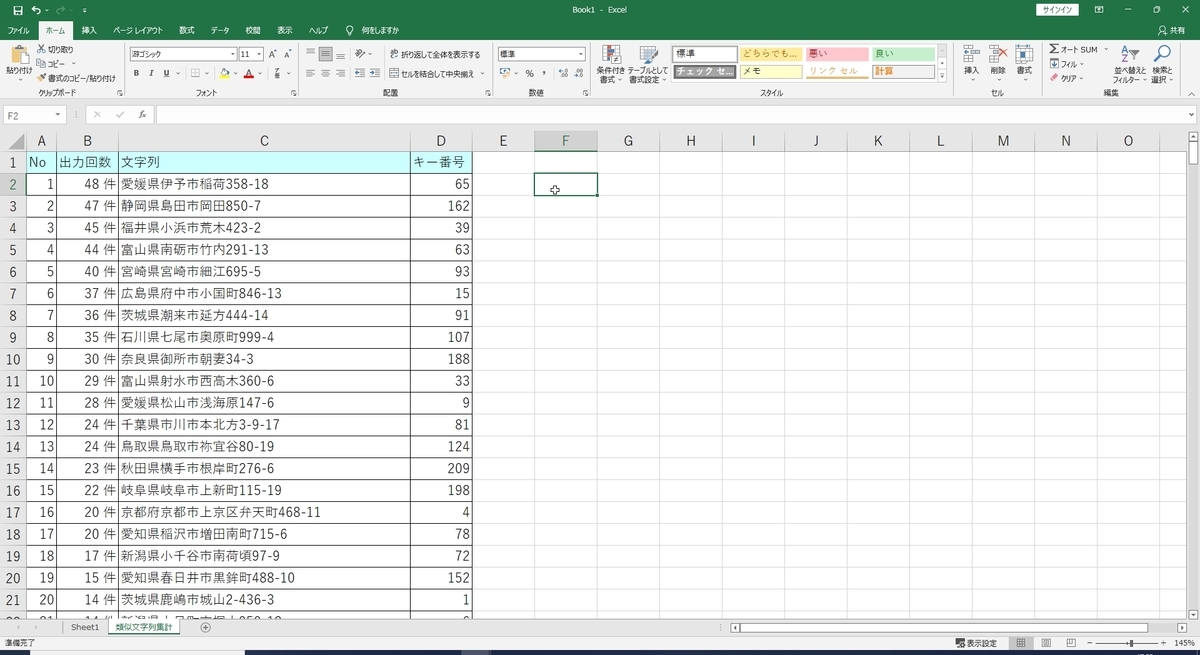This screenshot has height=655, width=1200.
Task: Left-align the cell contents
Action: [x=311, y=73]
